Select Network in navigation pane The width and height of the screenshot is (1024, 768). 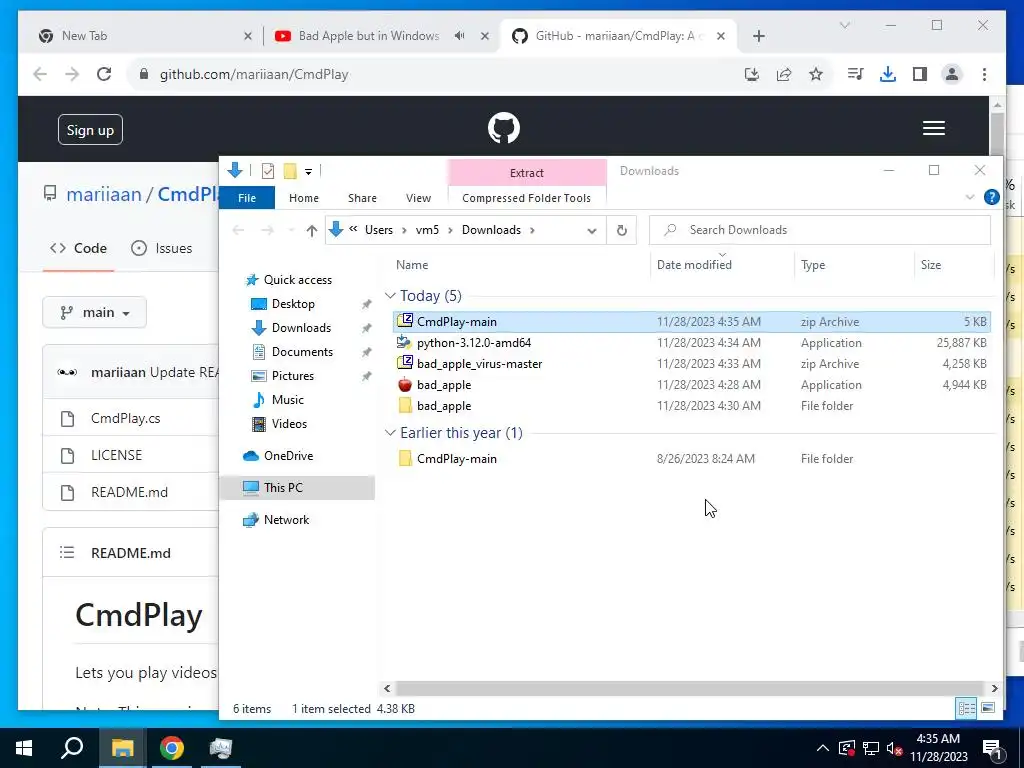(x=286, y=520)
